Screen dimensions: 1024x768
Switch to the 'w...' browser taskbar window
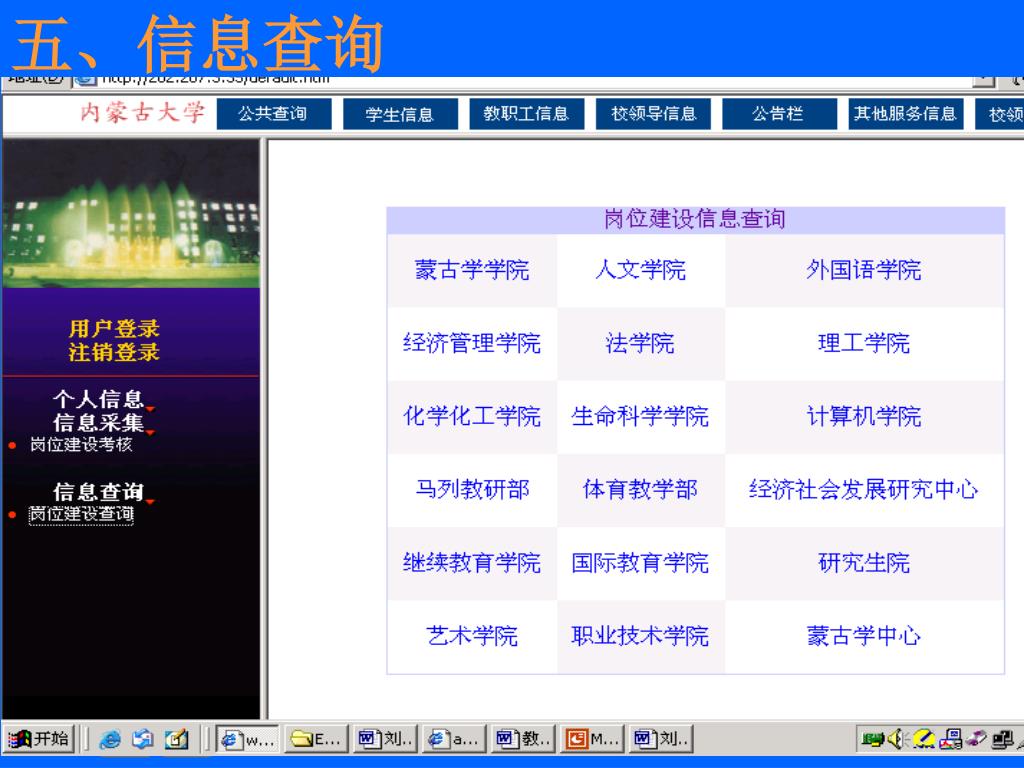(248, 739)
